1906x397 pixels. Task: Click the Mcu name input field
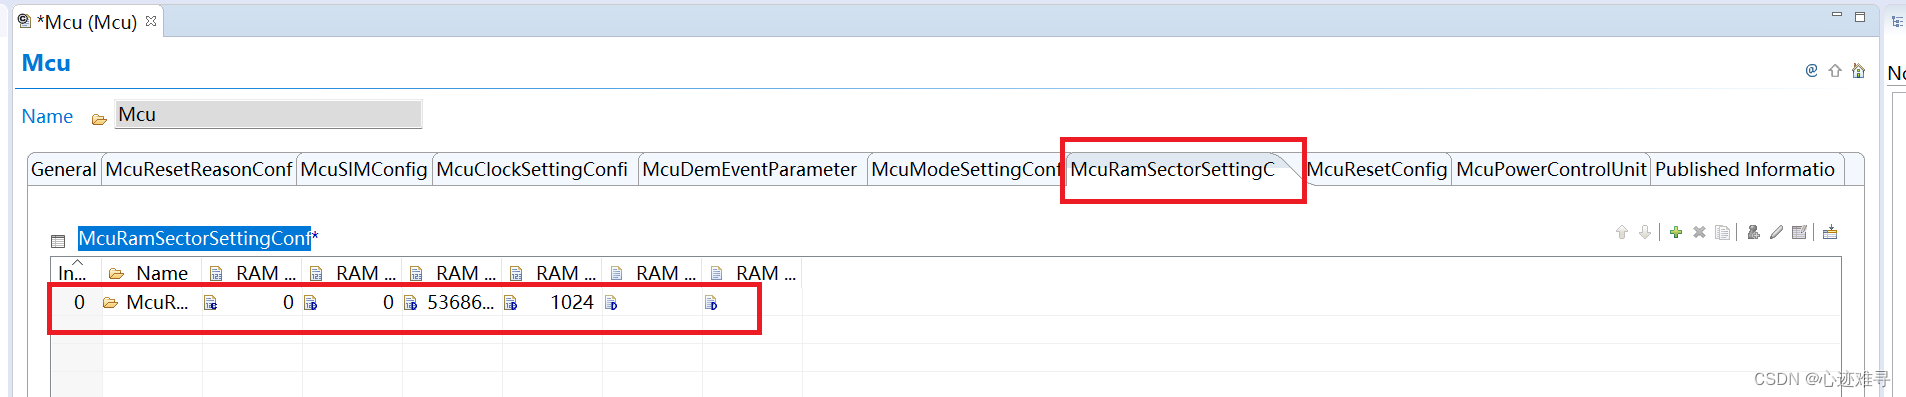tap(268, 114)
